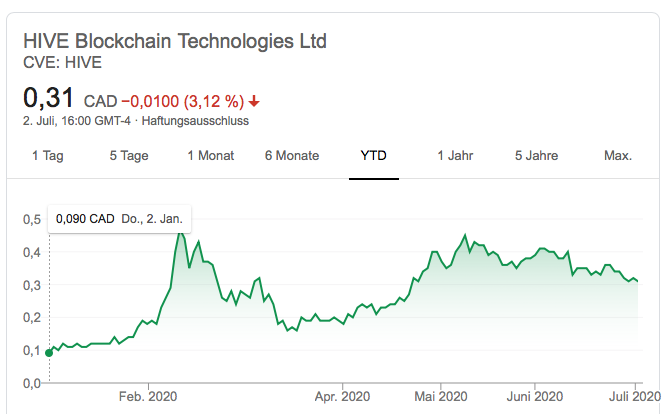Click the red down arrow icon
Viewport: 669px width, 414px height.
(255, 101)
